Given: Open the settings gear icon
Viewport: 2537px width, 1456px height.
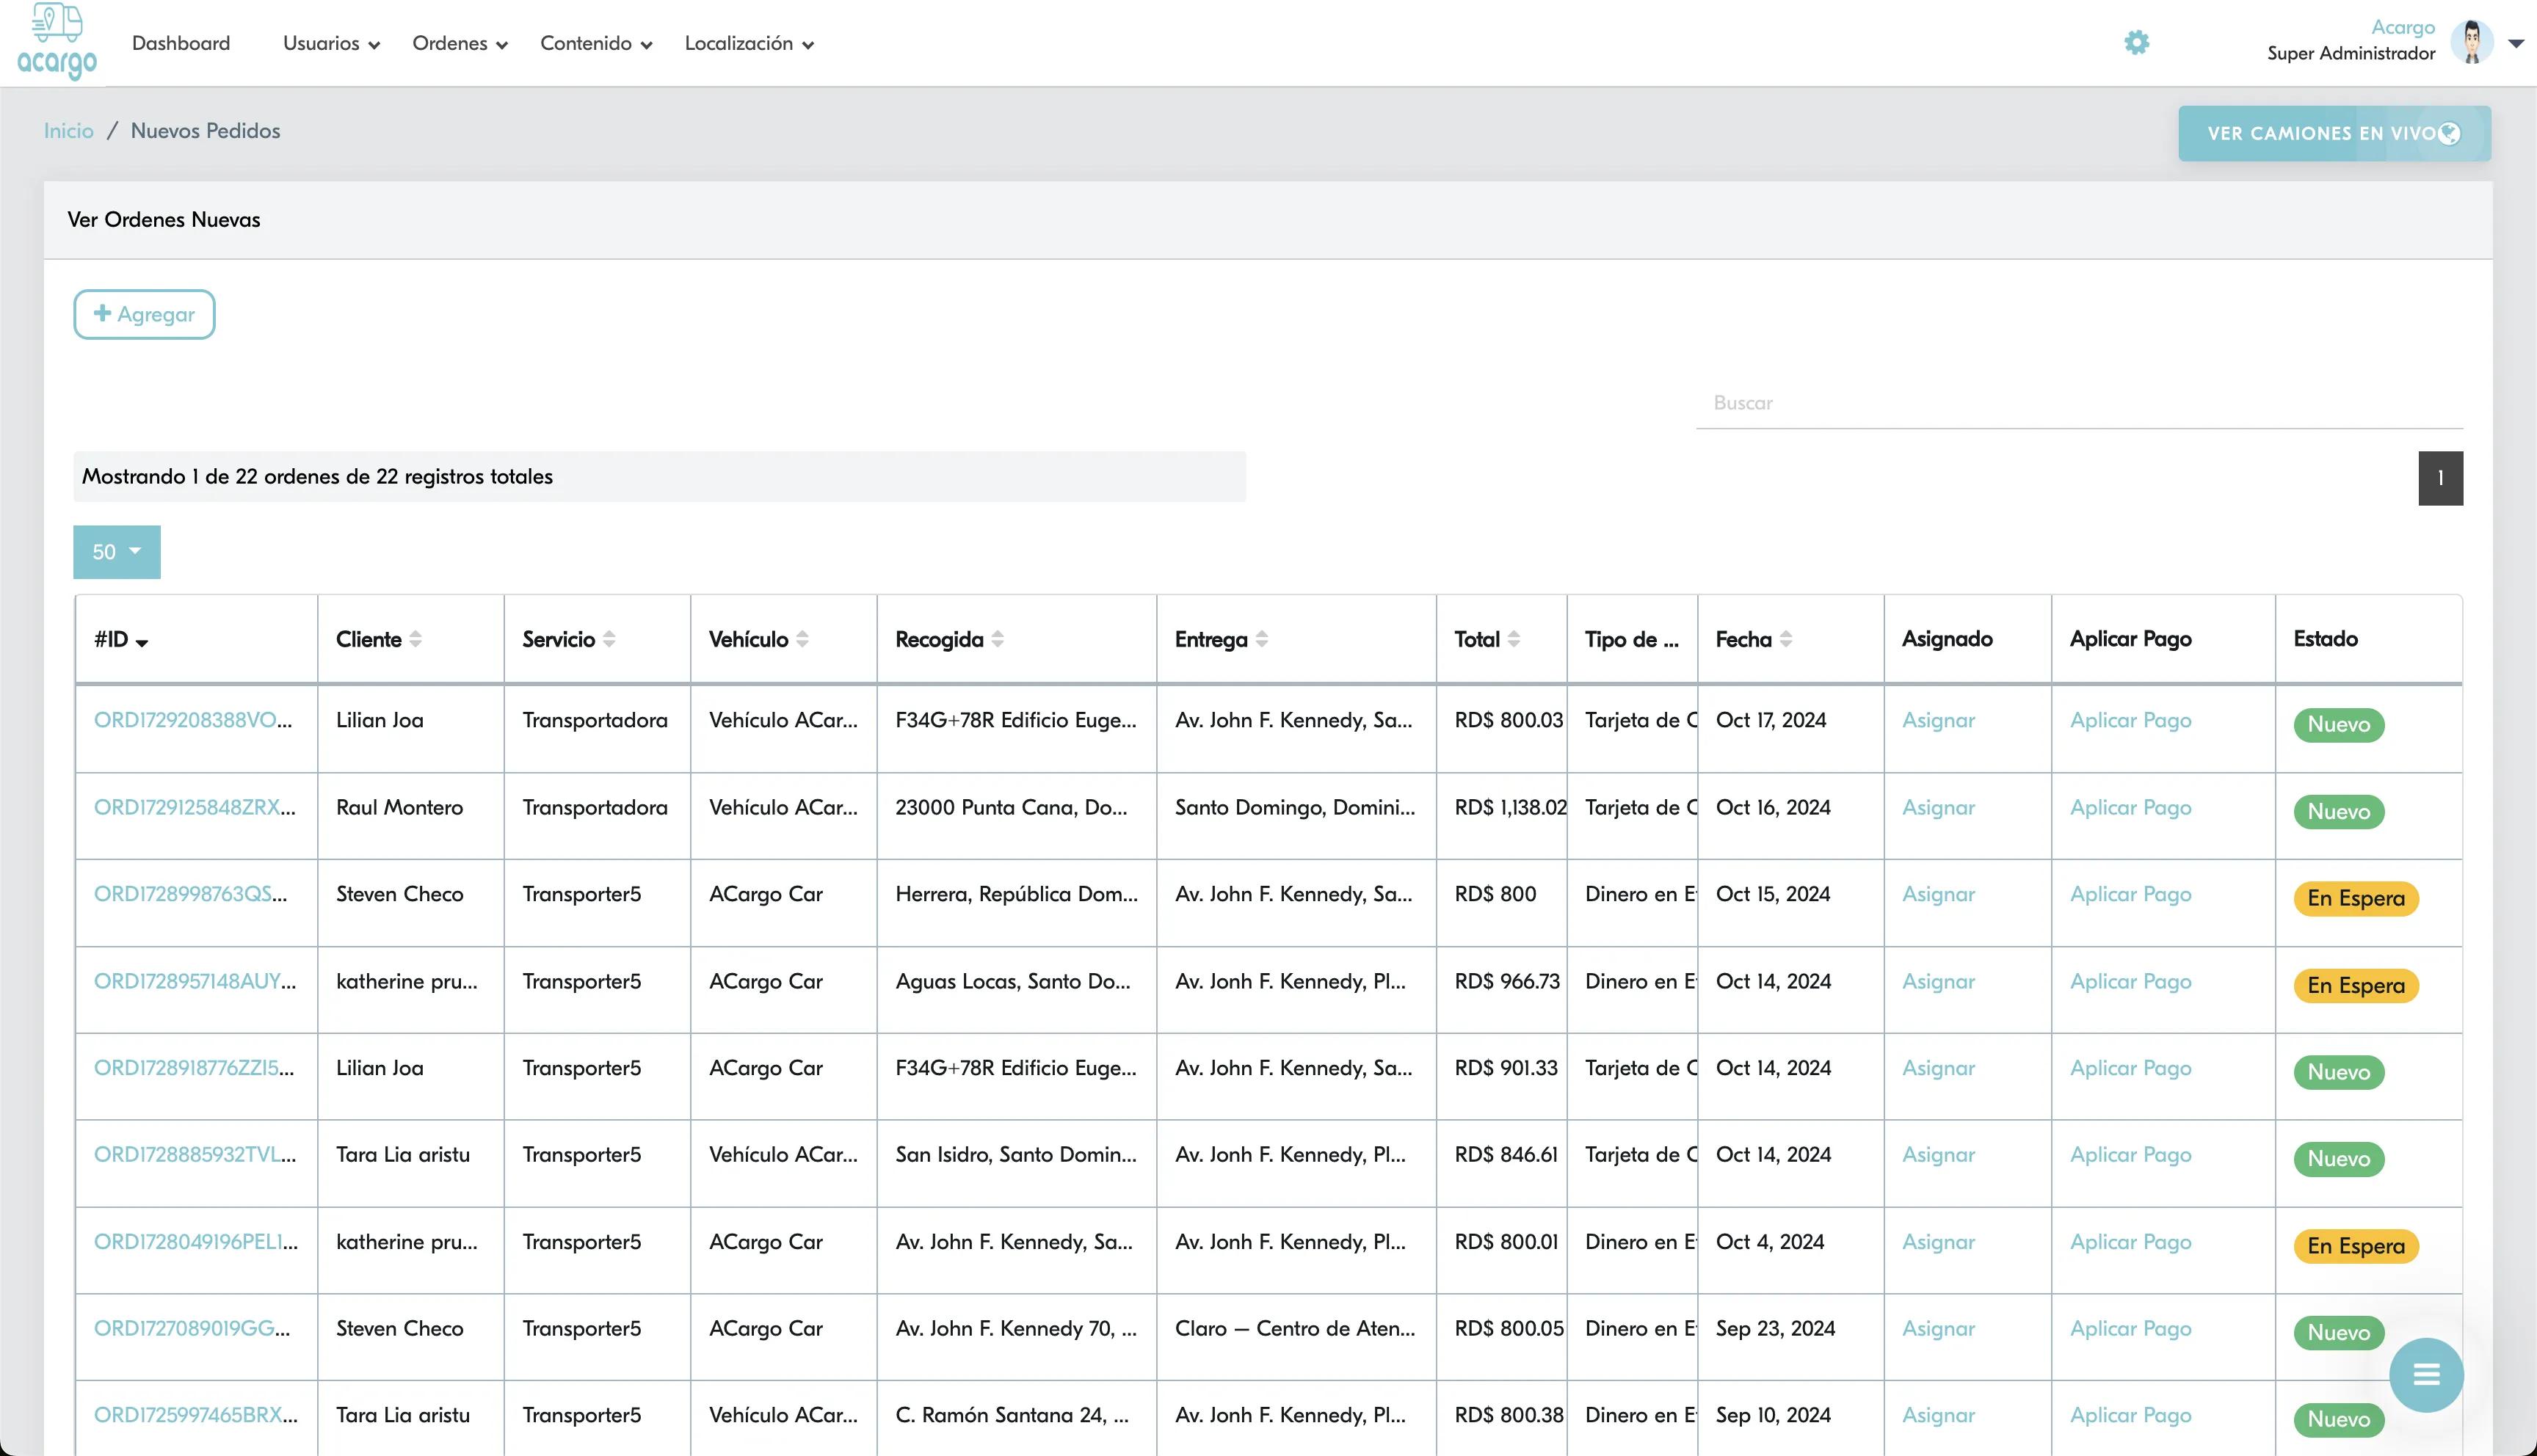Looking at the screenshot, I should (x=2136, y=43).
